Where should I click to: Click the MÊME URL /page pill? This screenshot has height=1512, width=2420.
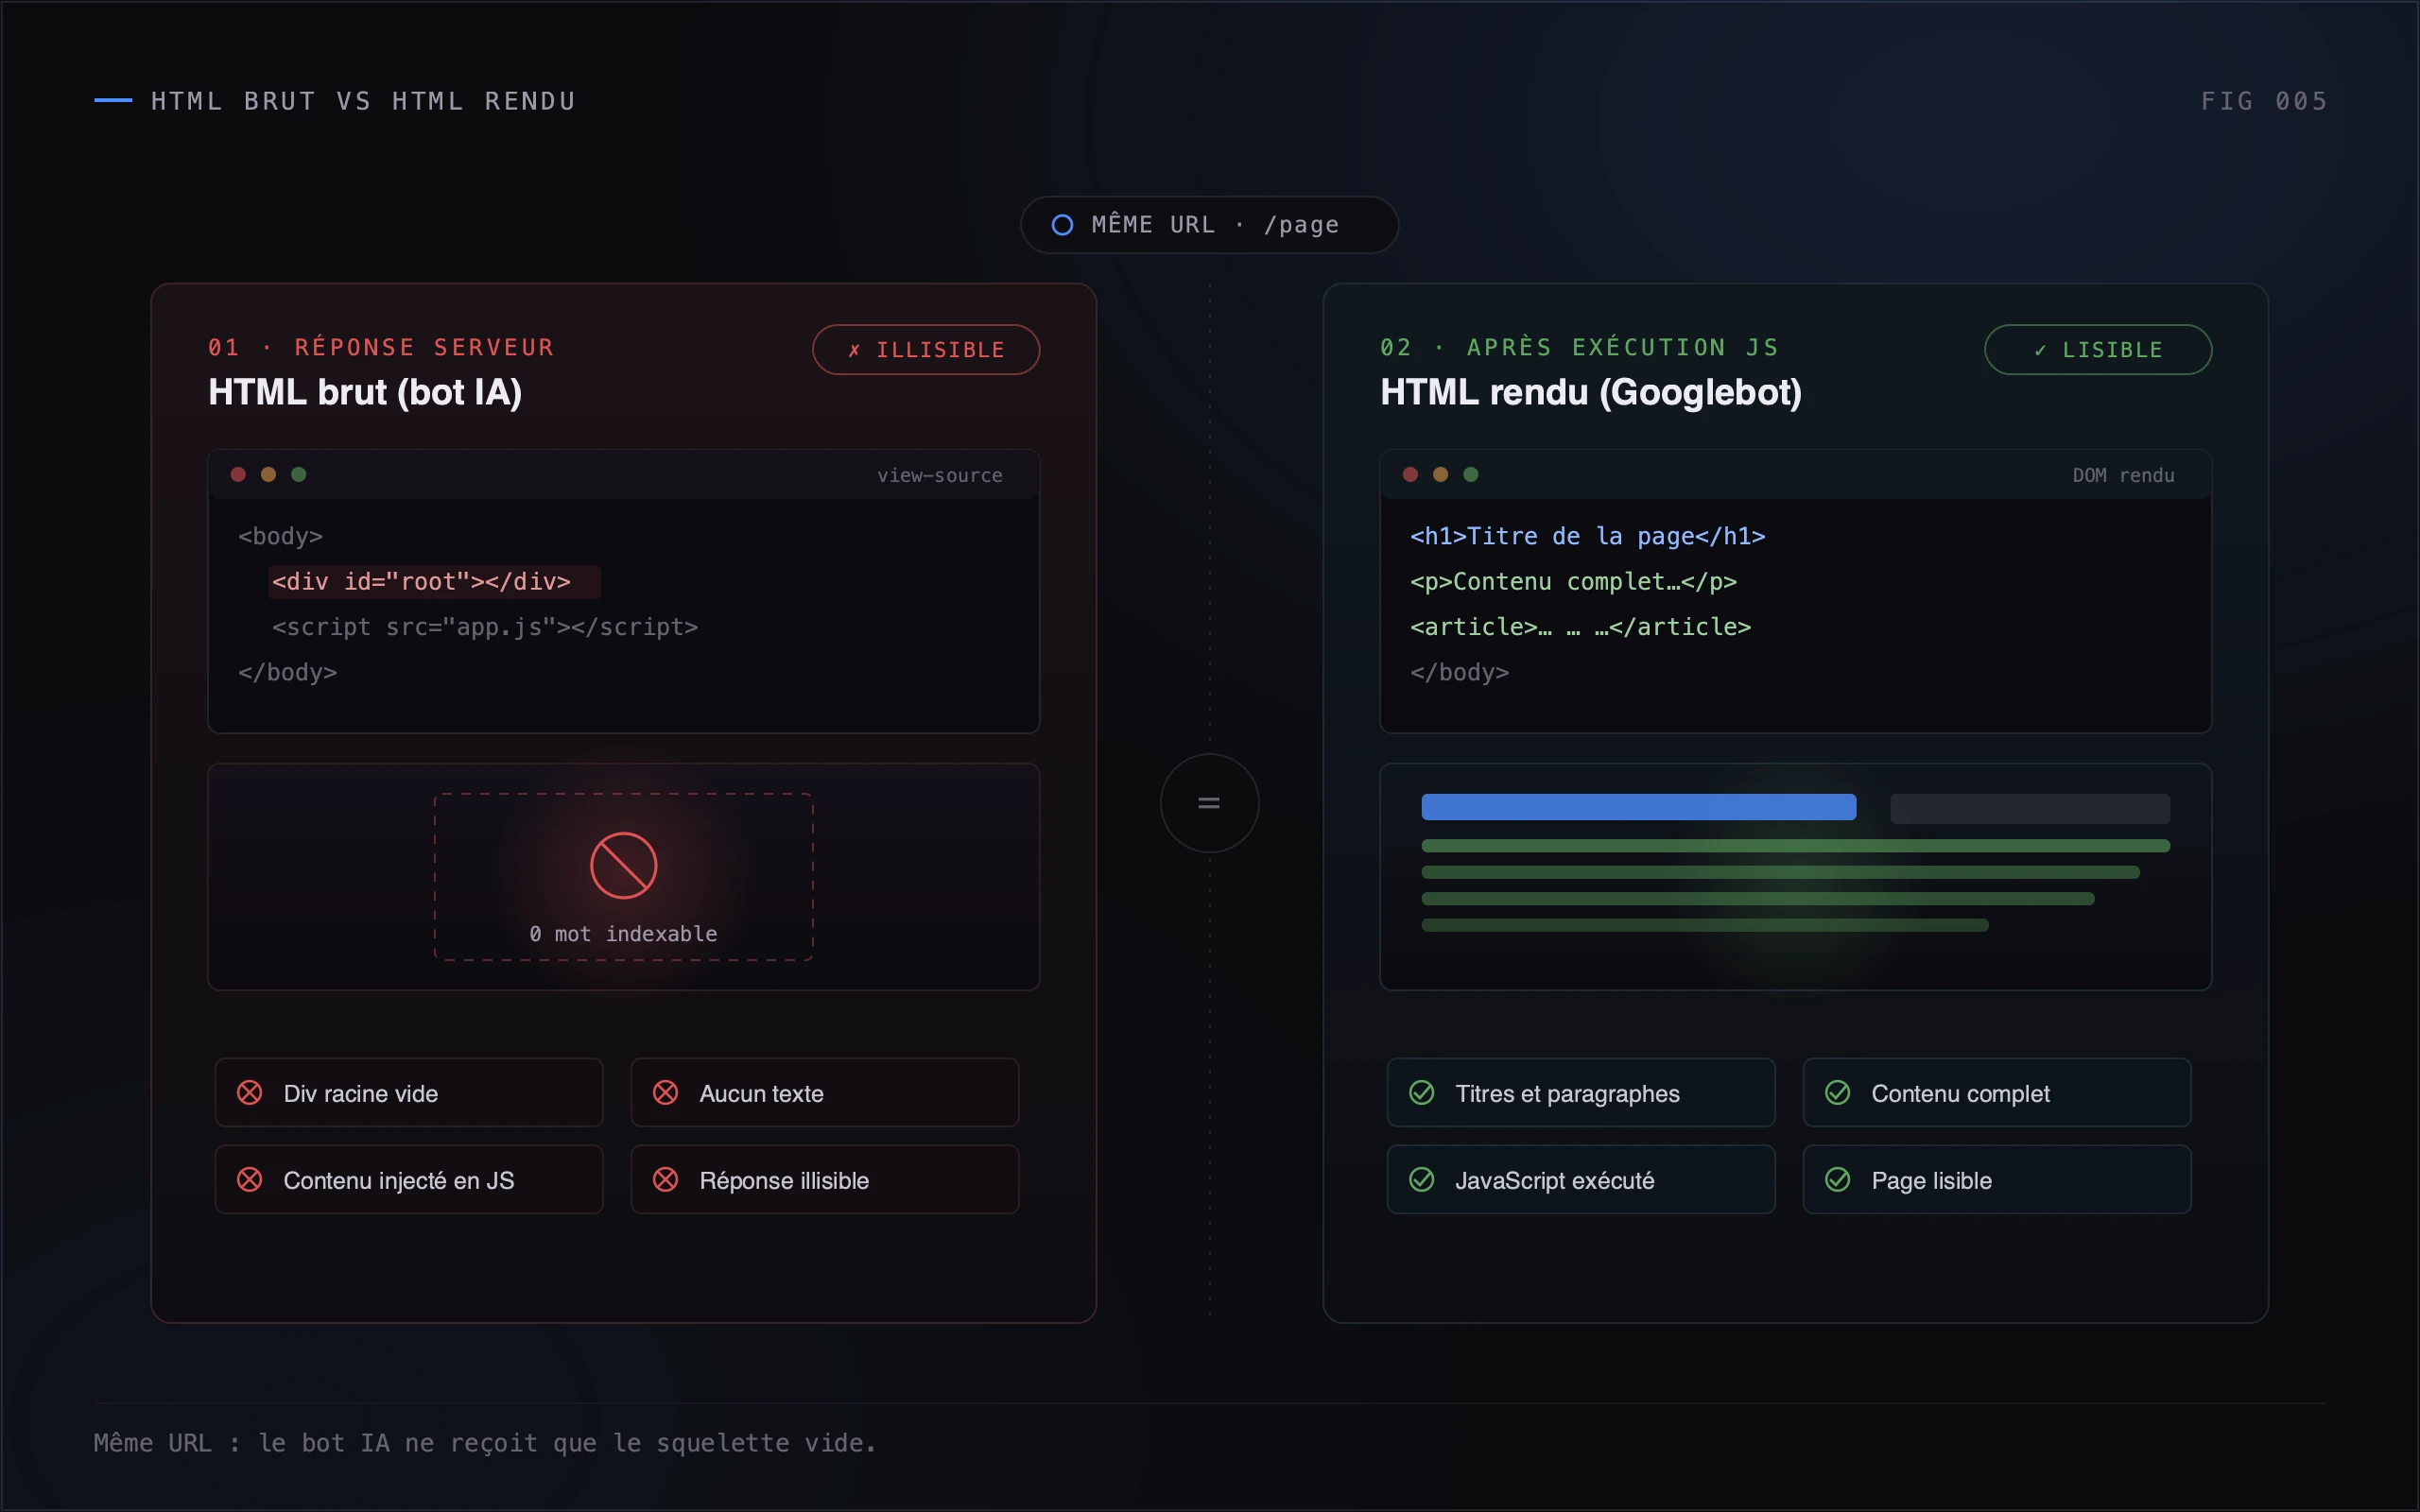click(1209, 225)
